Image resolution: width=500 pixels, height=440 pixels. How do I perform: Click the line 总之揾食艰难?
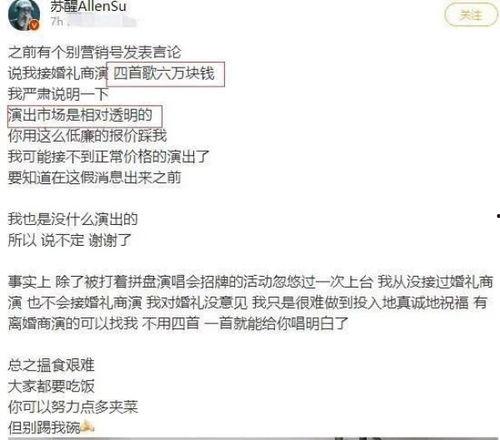[51, 365]
